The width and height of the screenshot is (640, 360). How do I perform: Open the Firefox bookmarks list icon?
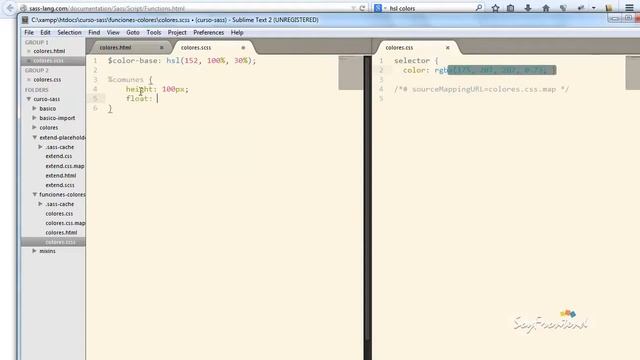click(511, 8)
